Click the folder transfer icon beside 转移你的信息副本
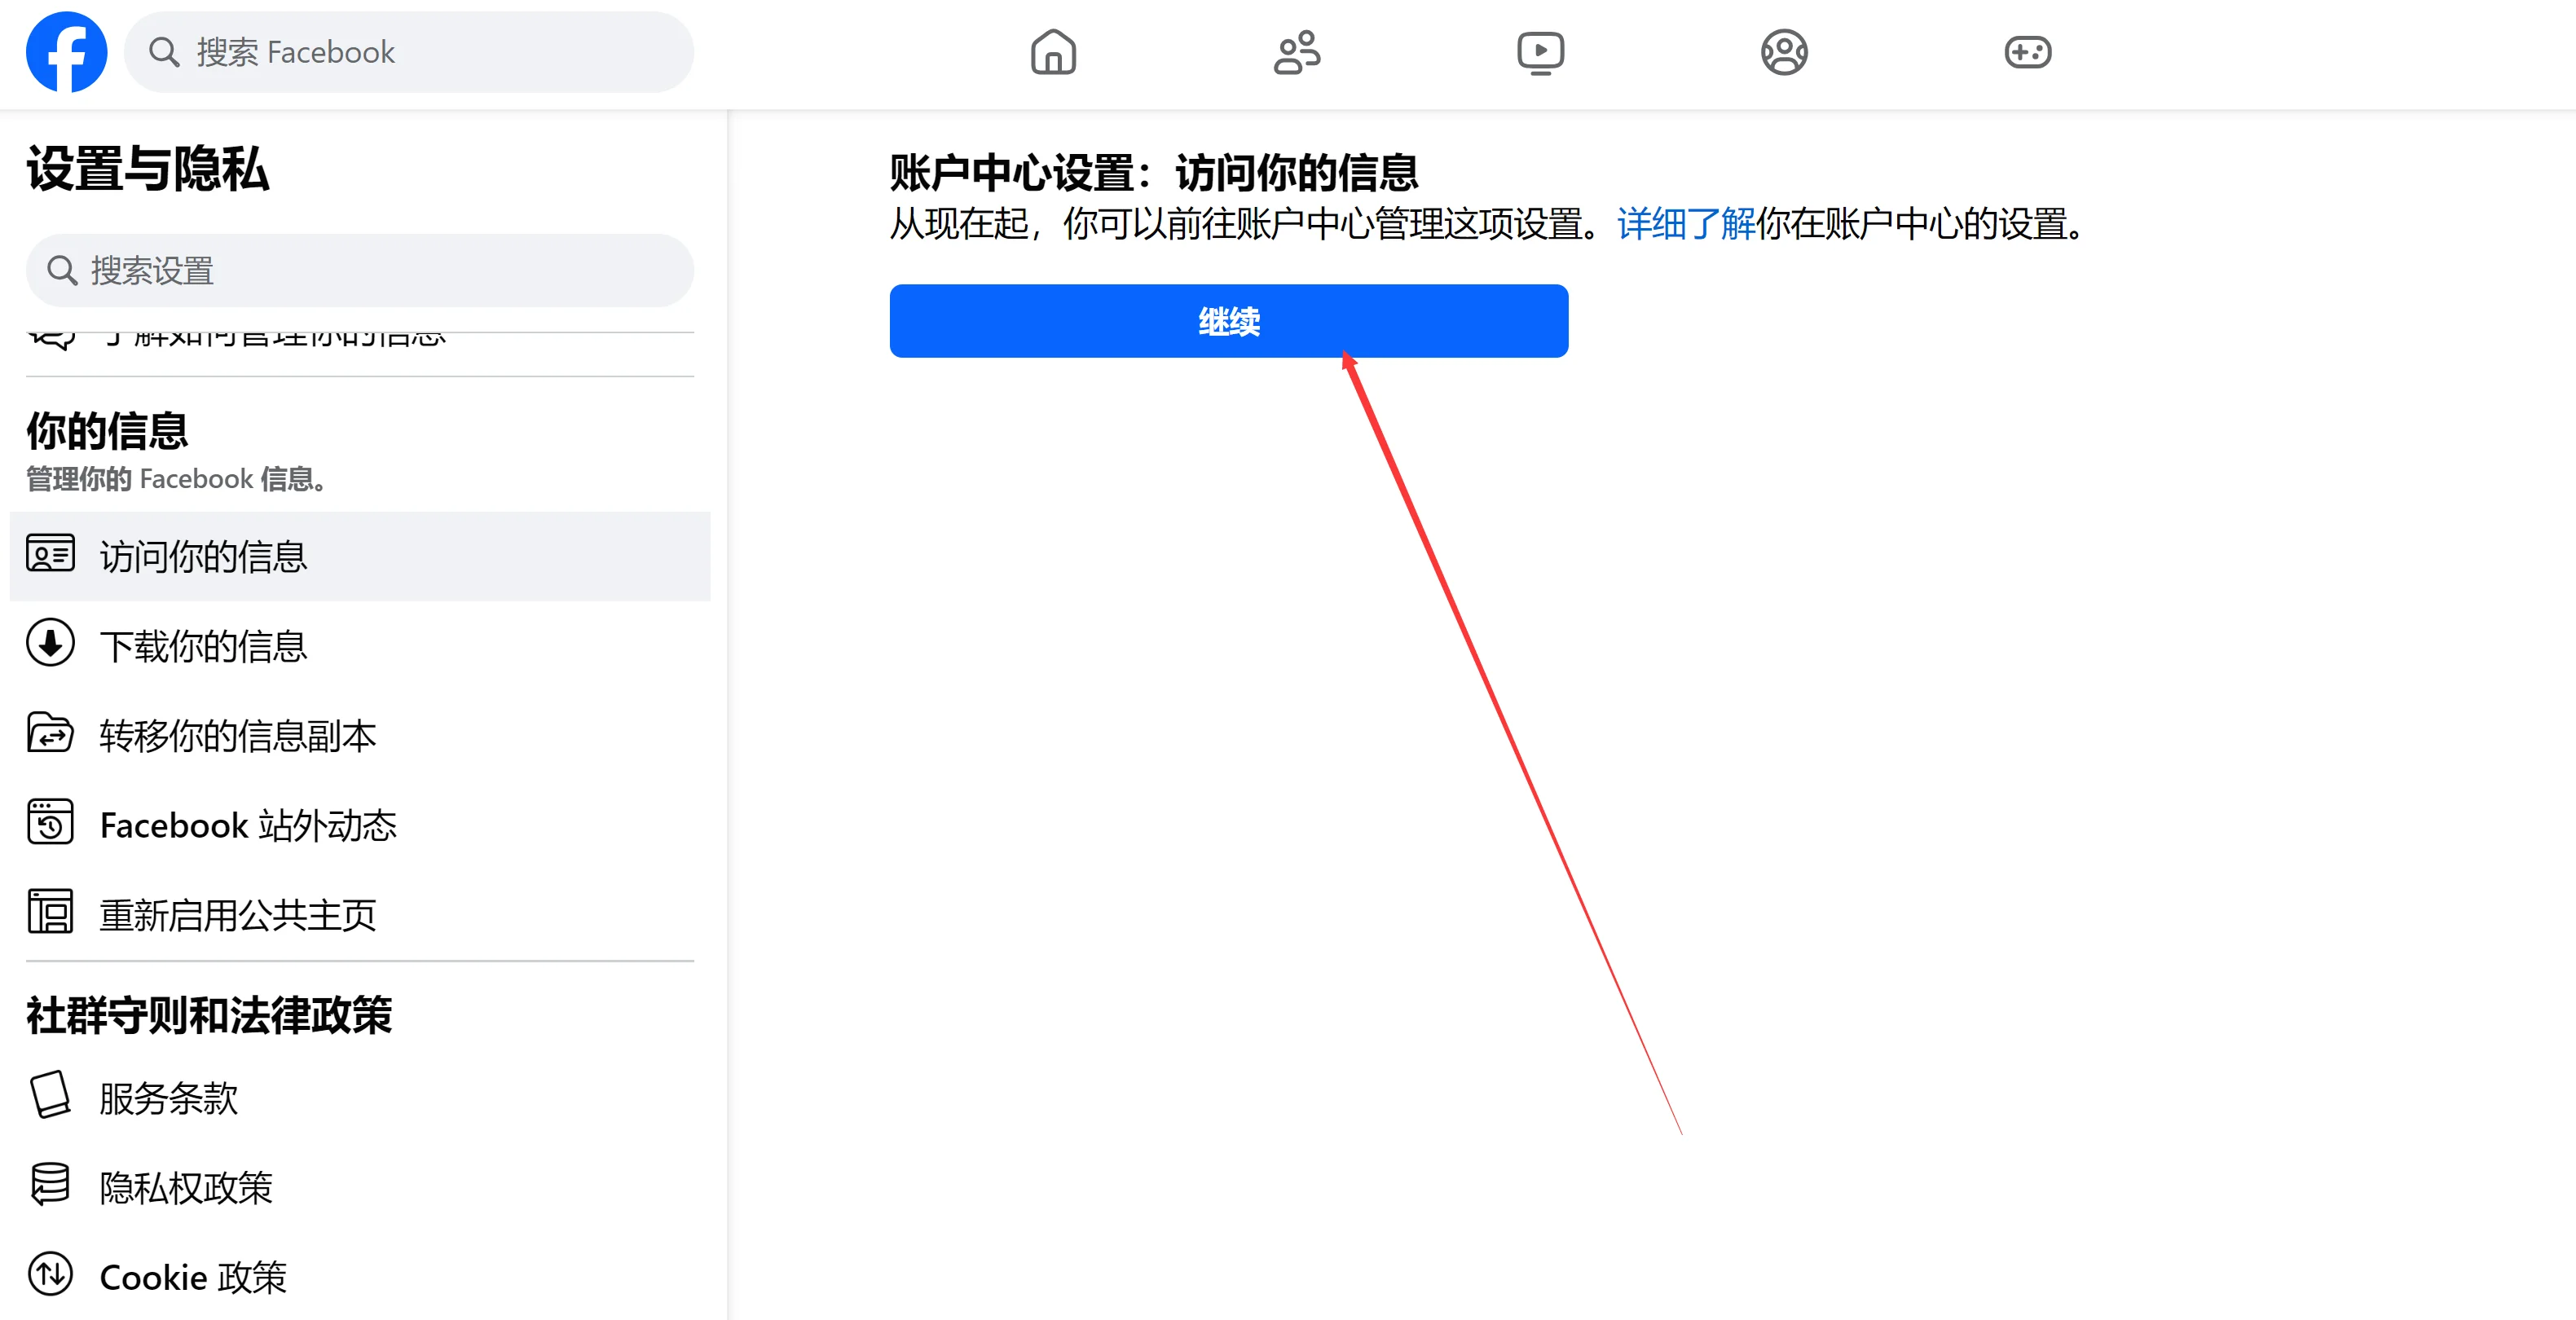The height and width of the screenshot is (1320, 2576). point(50,732)
